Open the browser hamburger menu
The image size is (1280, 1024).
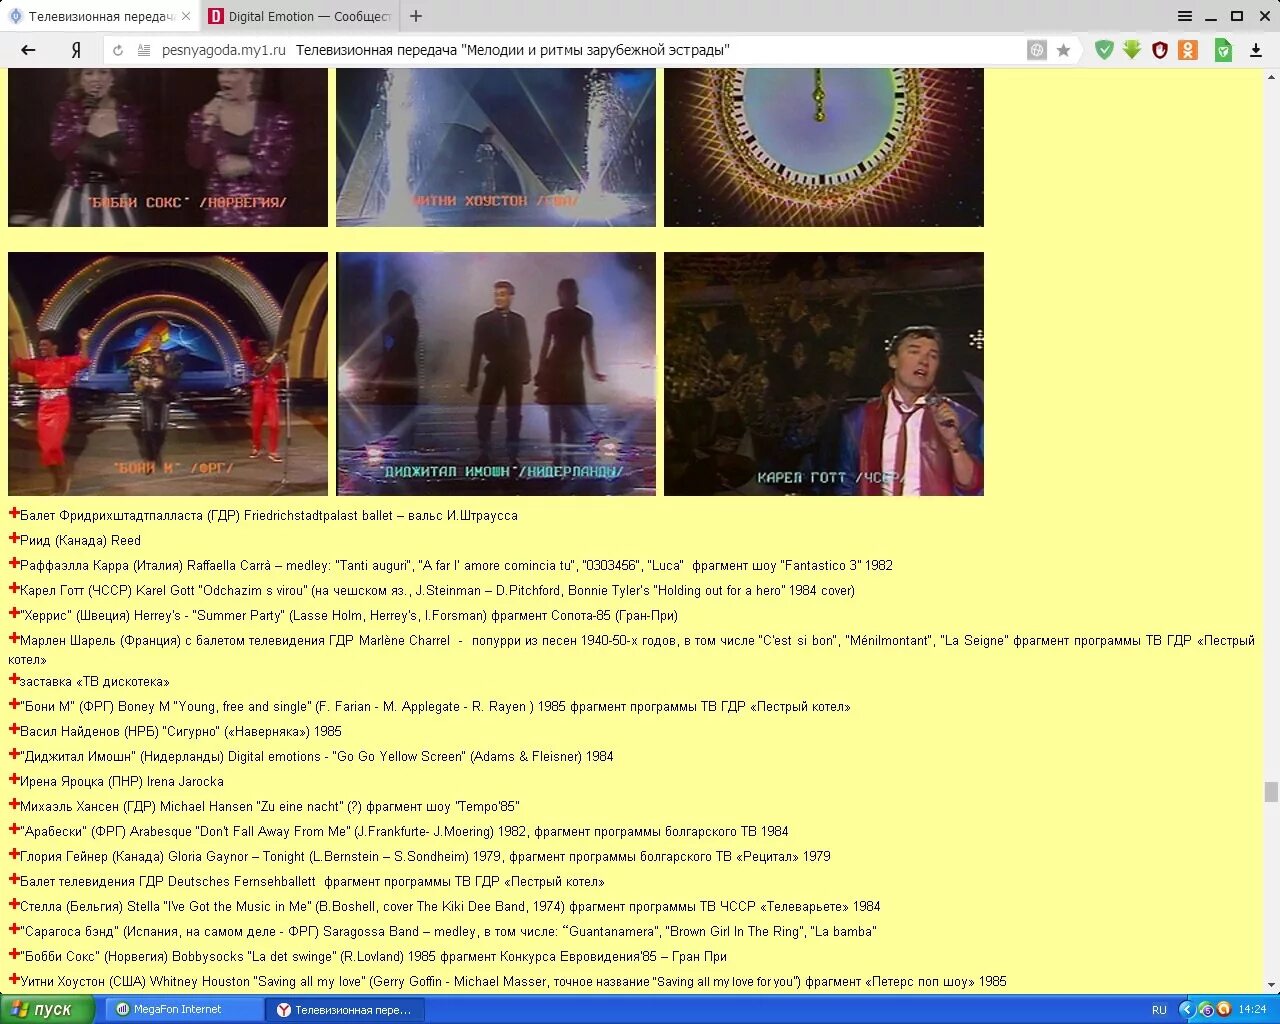(x=1185, y=16)
